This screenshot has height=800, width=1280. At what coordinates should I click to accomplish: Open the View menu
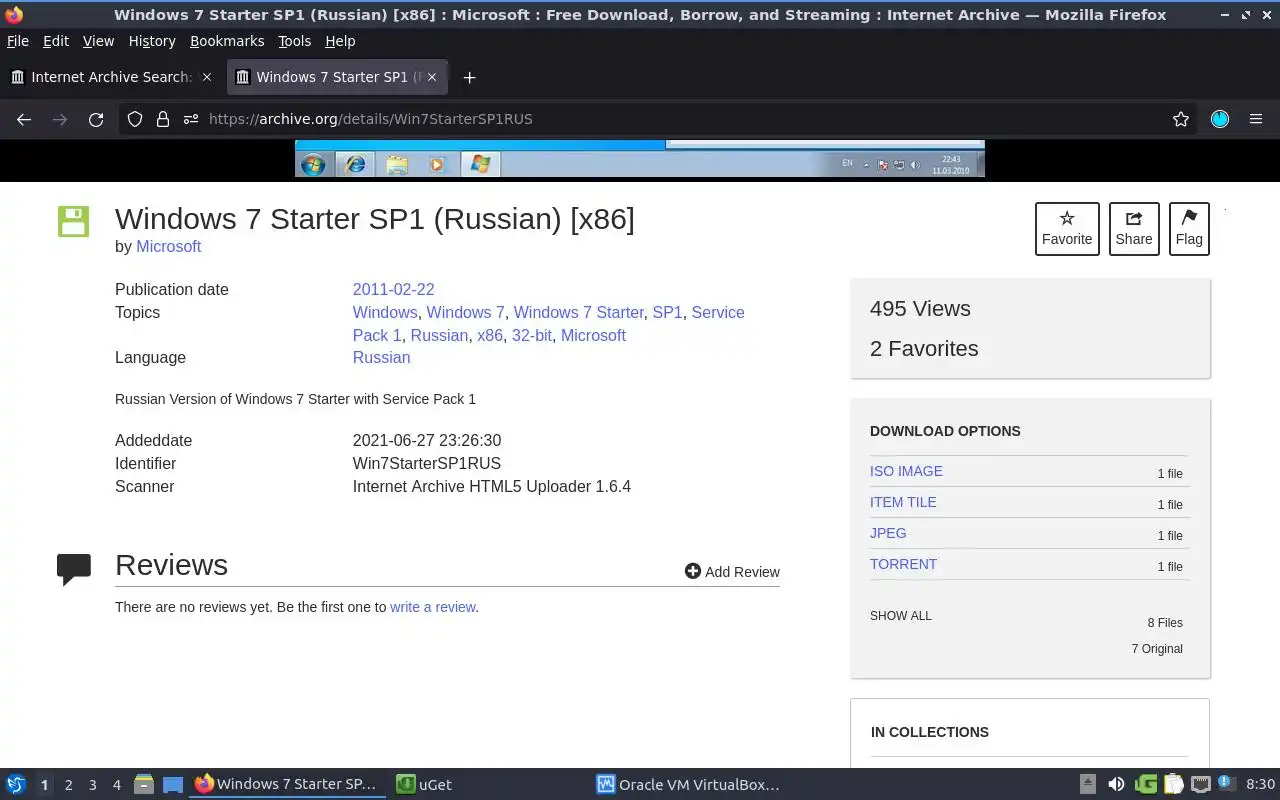(98, 41)
